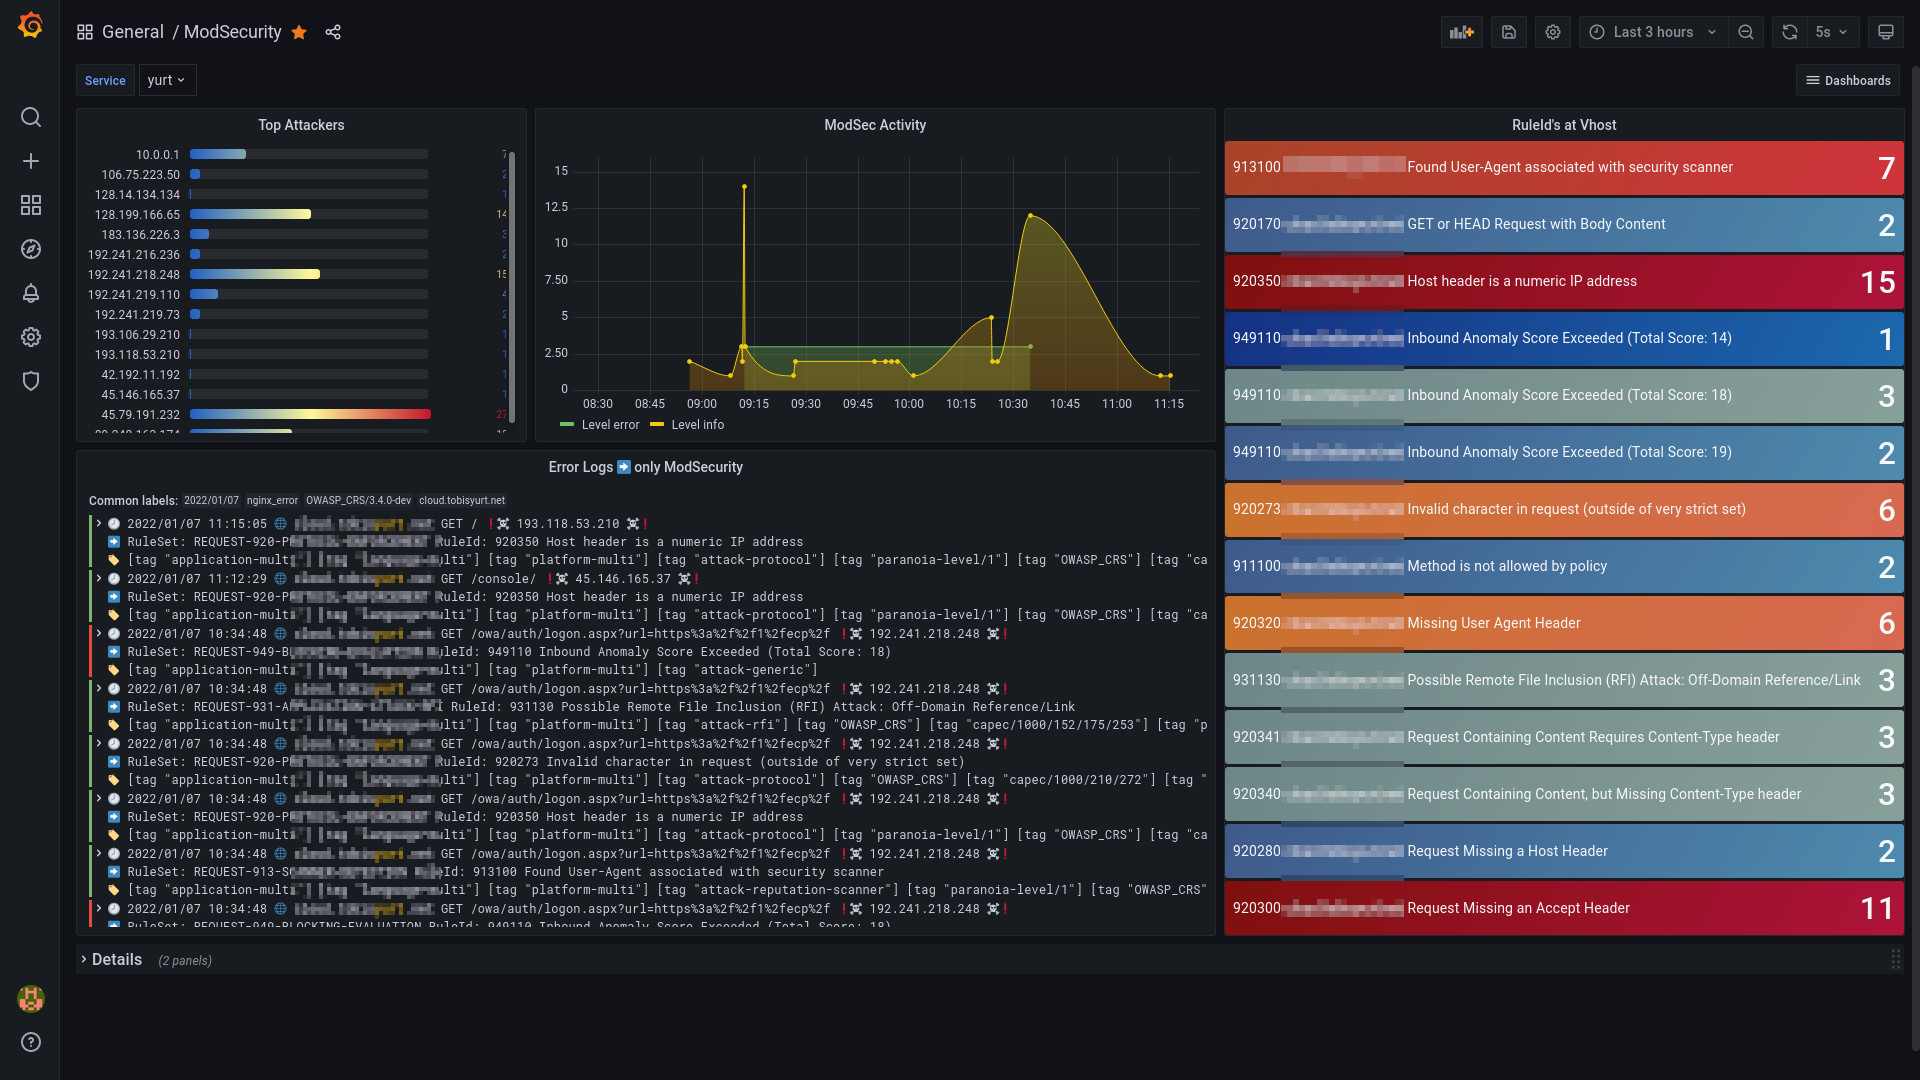Click the Create plus icon in sidebar
Screen dimensions: 1920x1080
click(x=31, y=161)
